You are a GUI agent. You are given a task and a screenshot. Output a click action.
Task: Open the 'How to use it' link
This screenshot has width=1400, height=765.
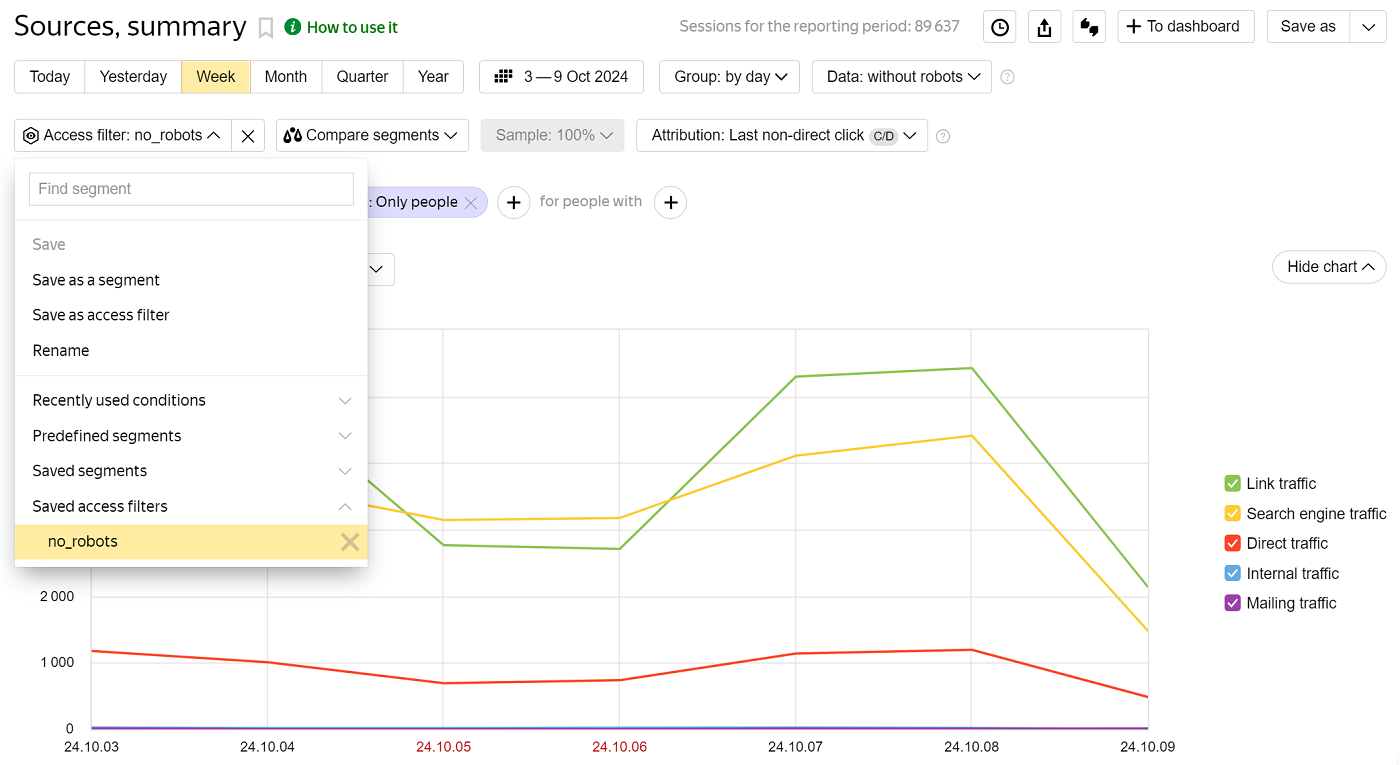tap(351, 28)
